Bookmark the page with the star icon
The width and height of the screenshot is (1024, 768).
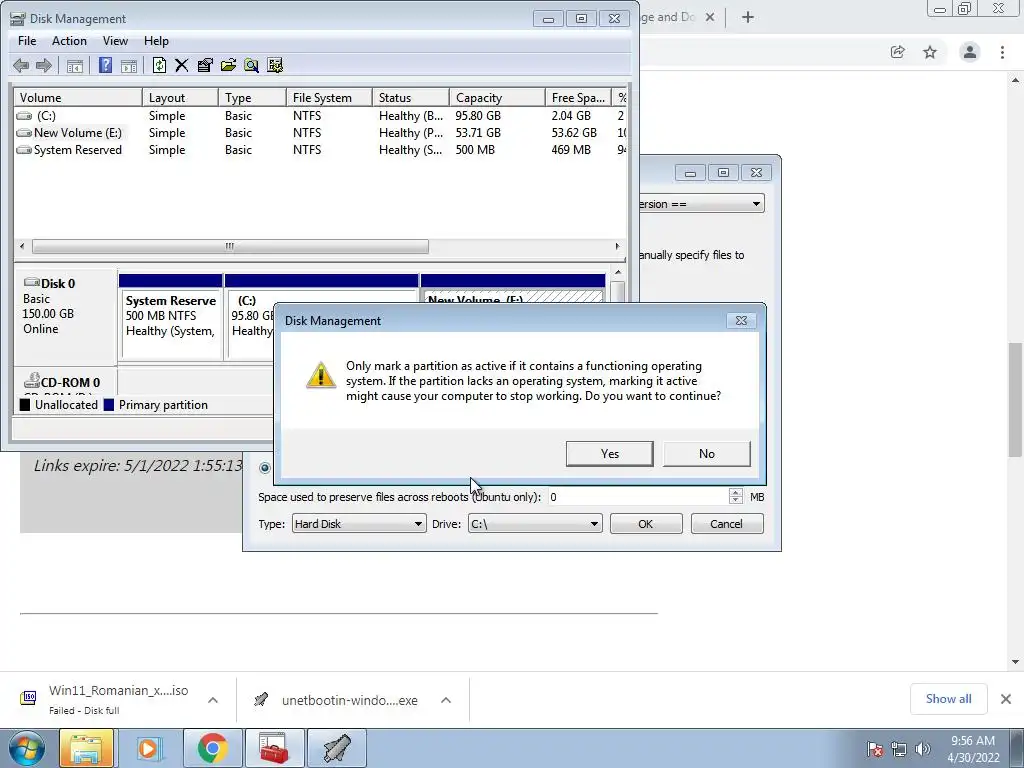click(x=930, y=52)
